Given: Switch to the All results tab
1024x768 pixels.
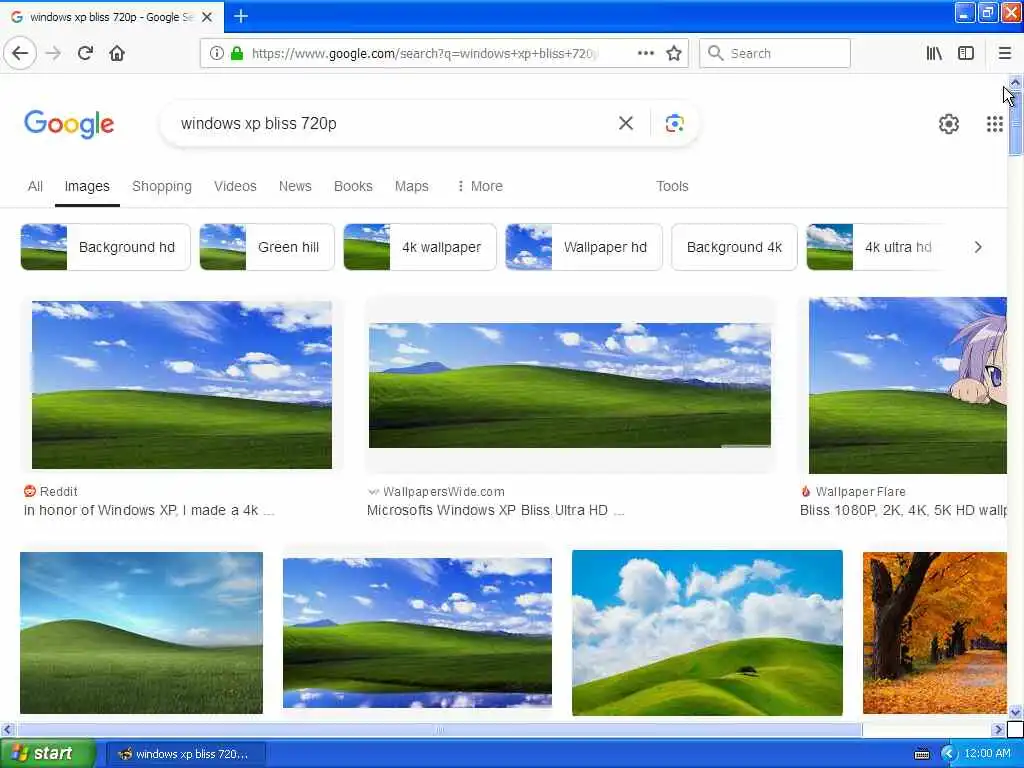Looking at the screenshot, I should [x=35, y=186].
